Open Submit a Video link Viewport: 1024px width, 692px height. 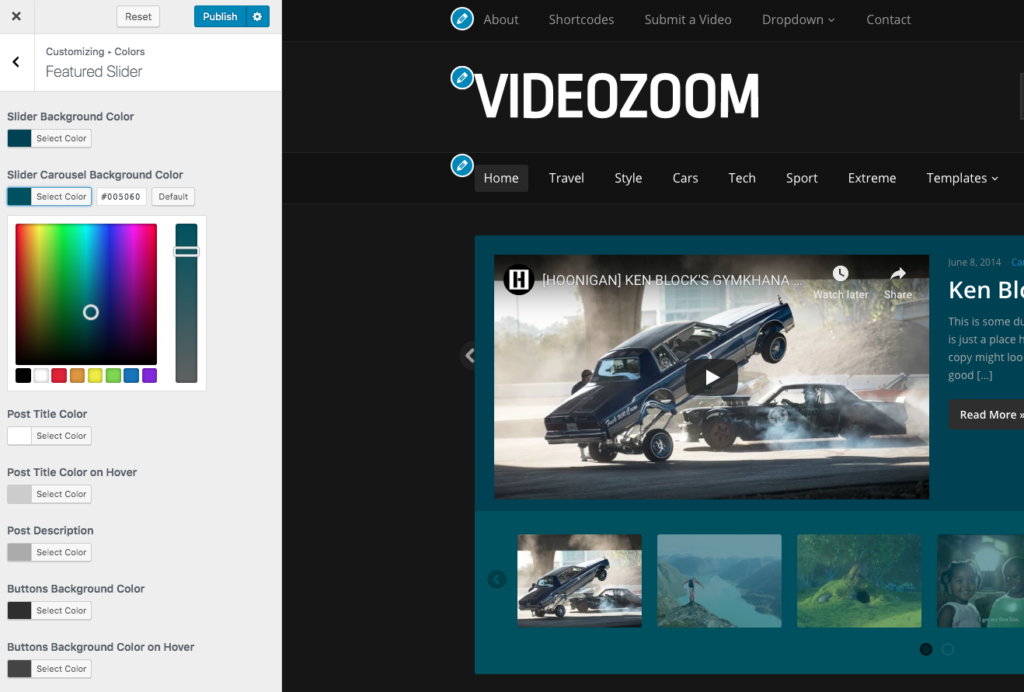(688, 20)
